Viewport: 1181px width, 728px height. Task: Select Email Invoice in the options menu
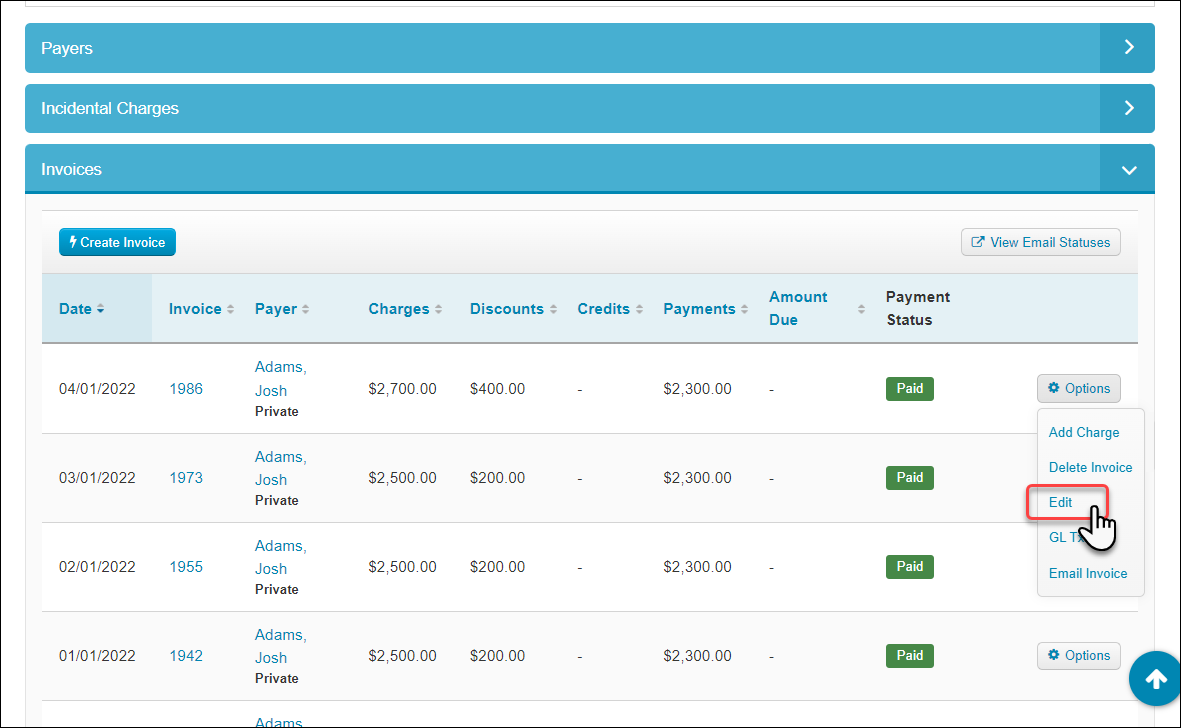[x=1088, y=574]
